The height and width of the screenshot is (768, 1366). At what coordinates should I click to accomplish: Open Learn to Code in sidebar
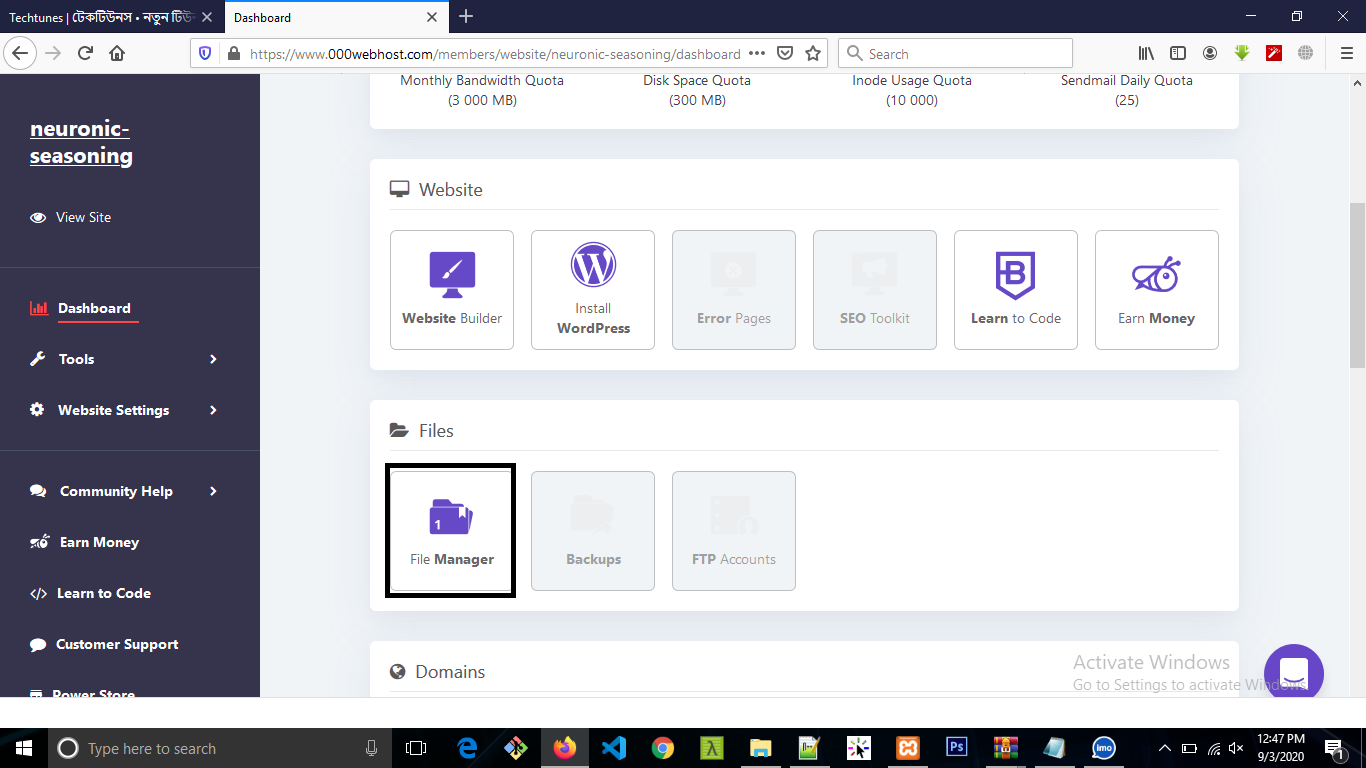91,593
